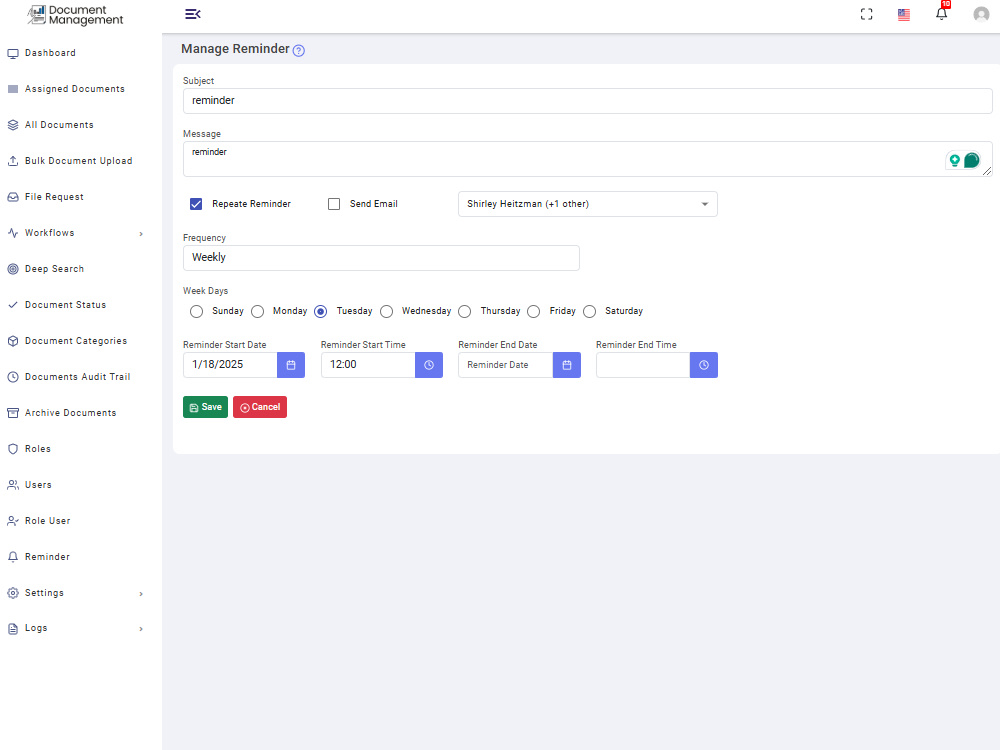Go to Document Status page
The height and width of the screenshot is (750, 1000).
tap(65, 305)
